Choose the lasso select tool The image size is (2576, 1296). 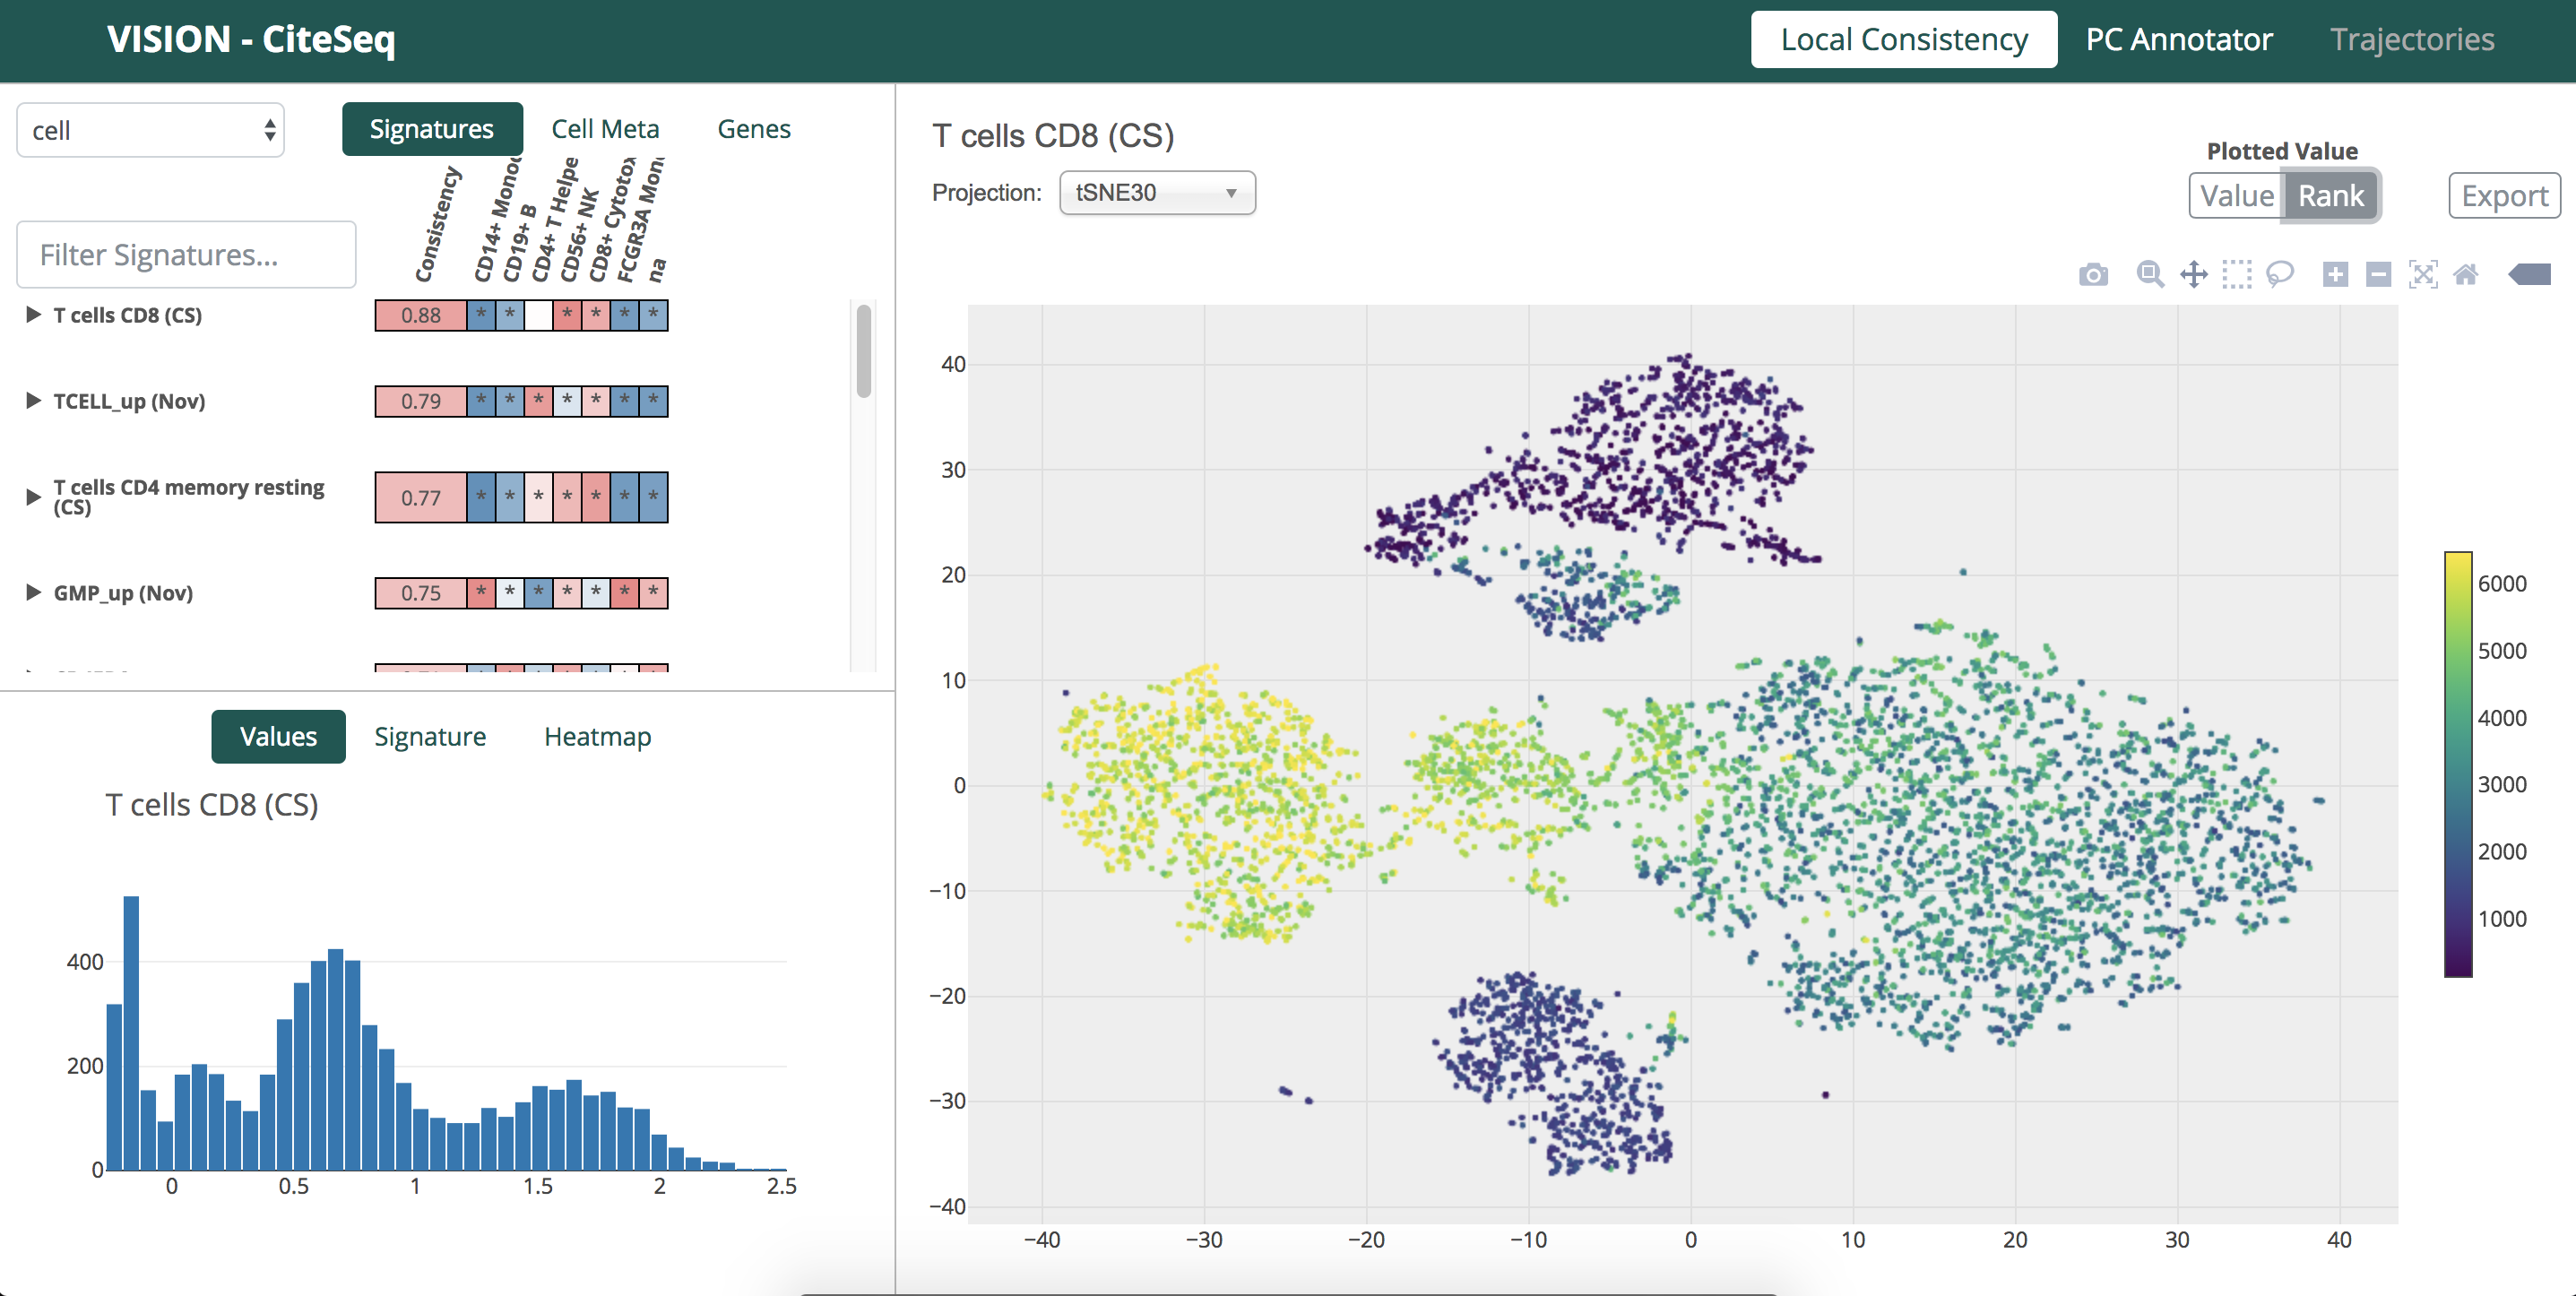point(2281,274)
